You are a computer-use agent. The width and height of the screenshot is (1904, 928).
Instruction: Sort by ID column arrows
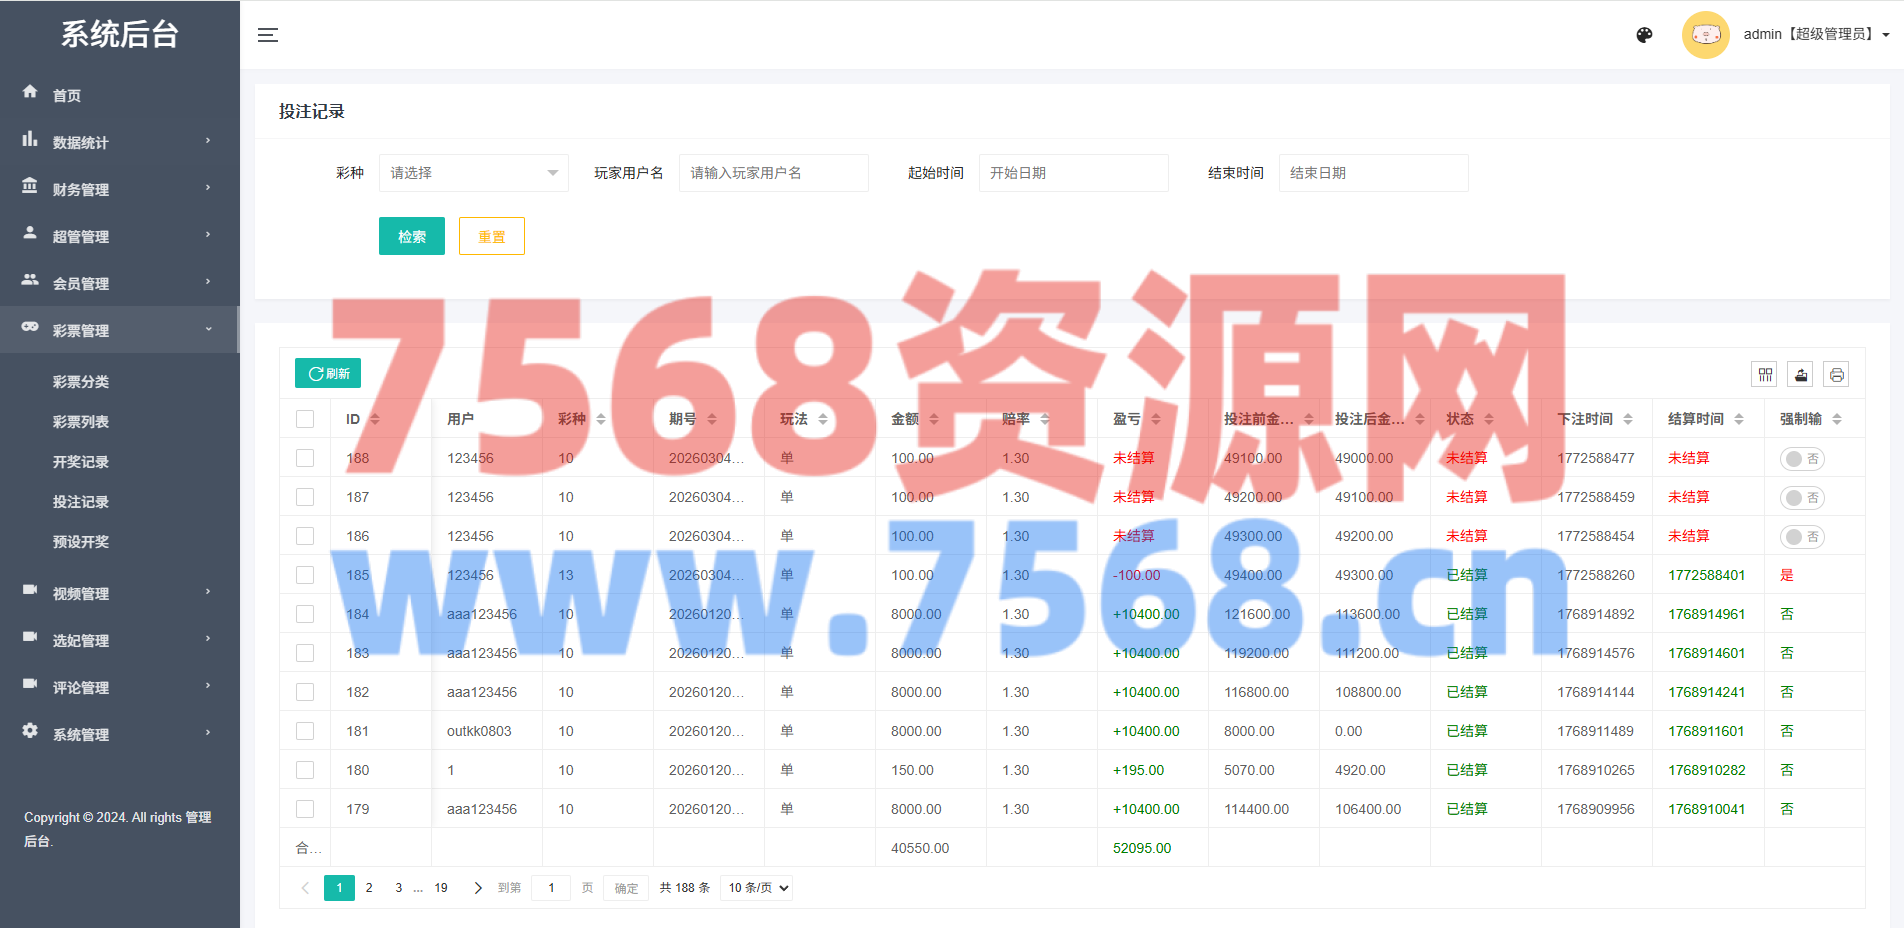tap(375, 419)
